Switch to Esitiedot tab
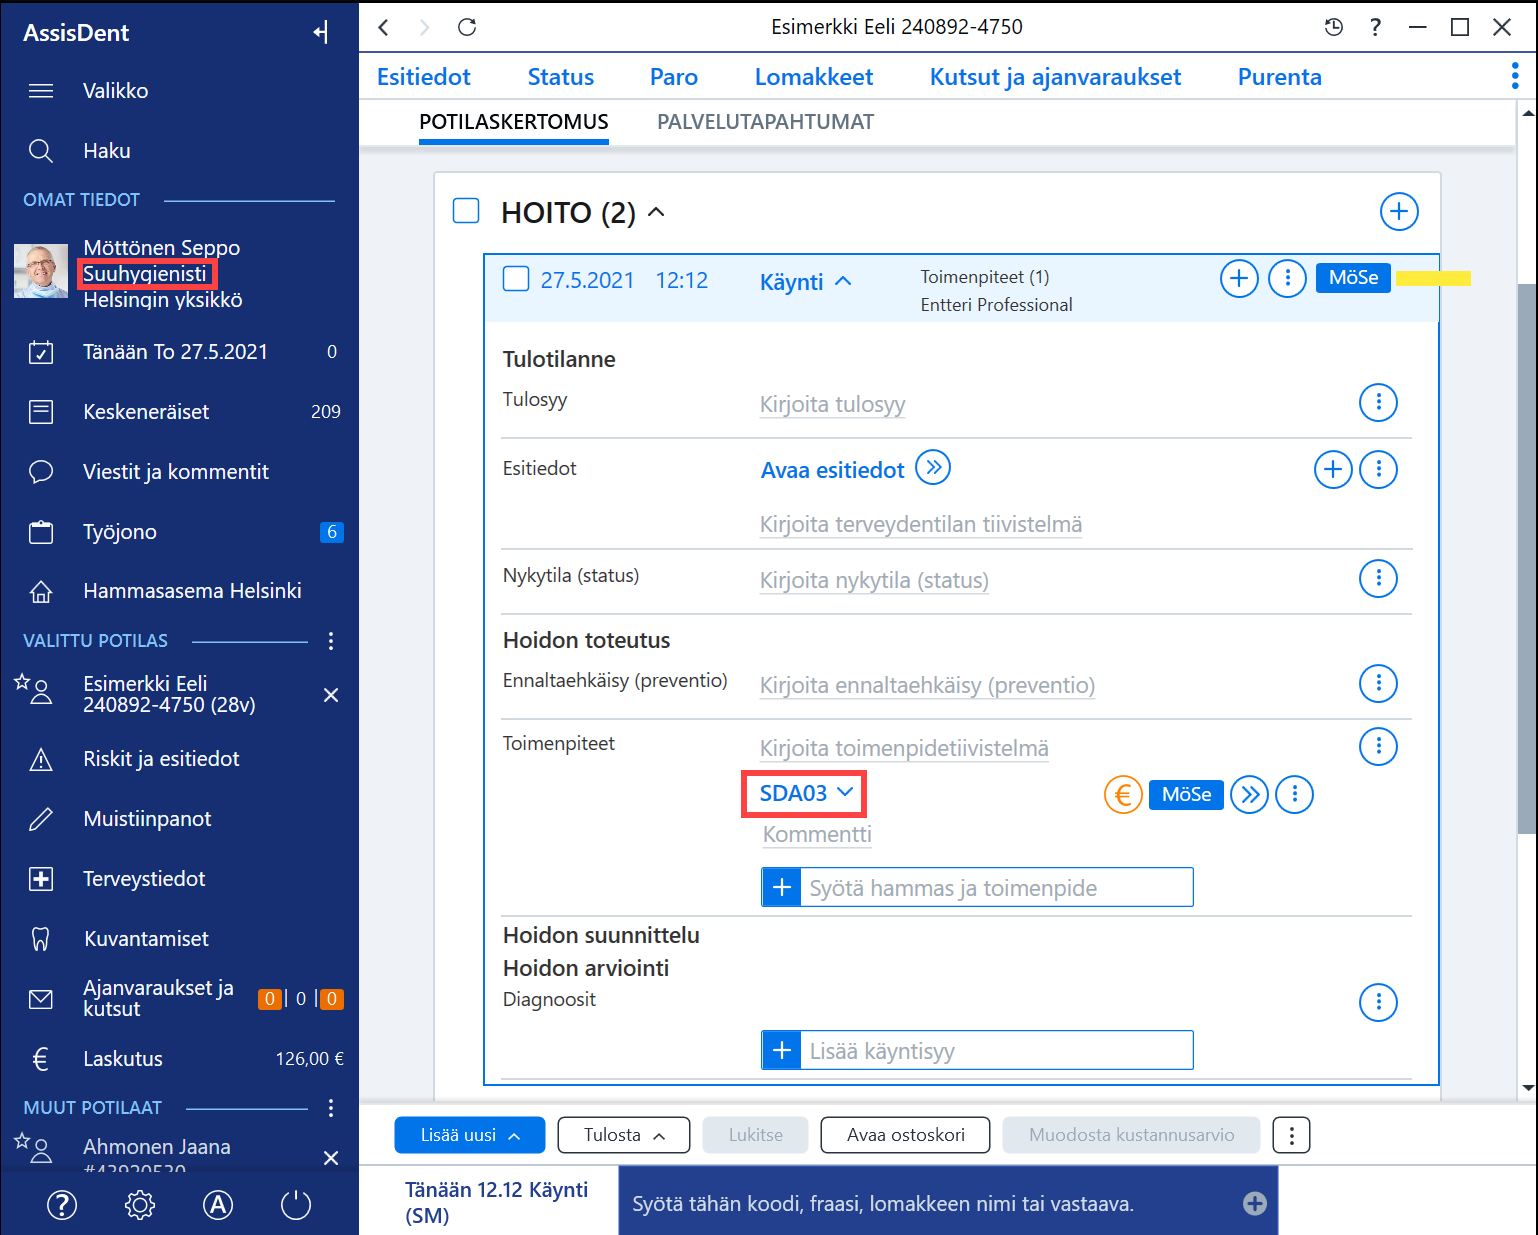The image size is (1538, 1235). 424,77
